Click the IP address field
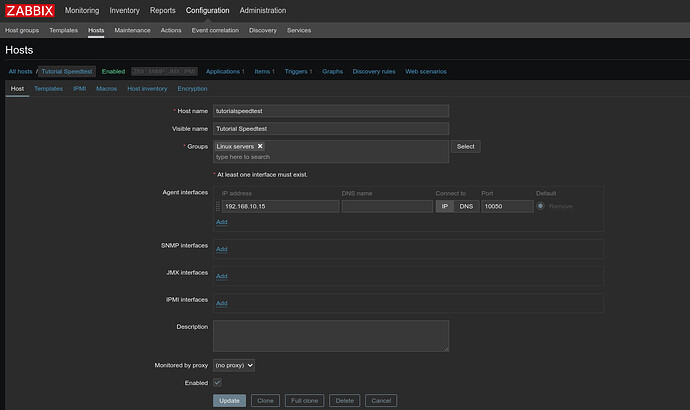Screen dimensions: 690x410 click(x=280, y=206)
